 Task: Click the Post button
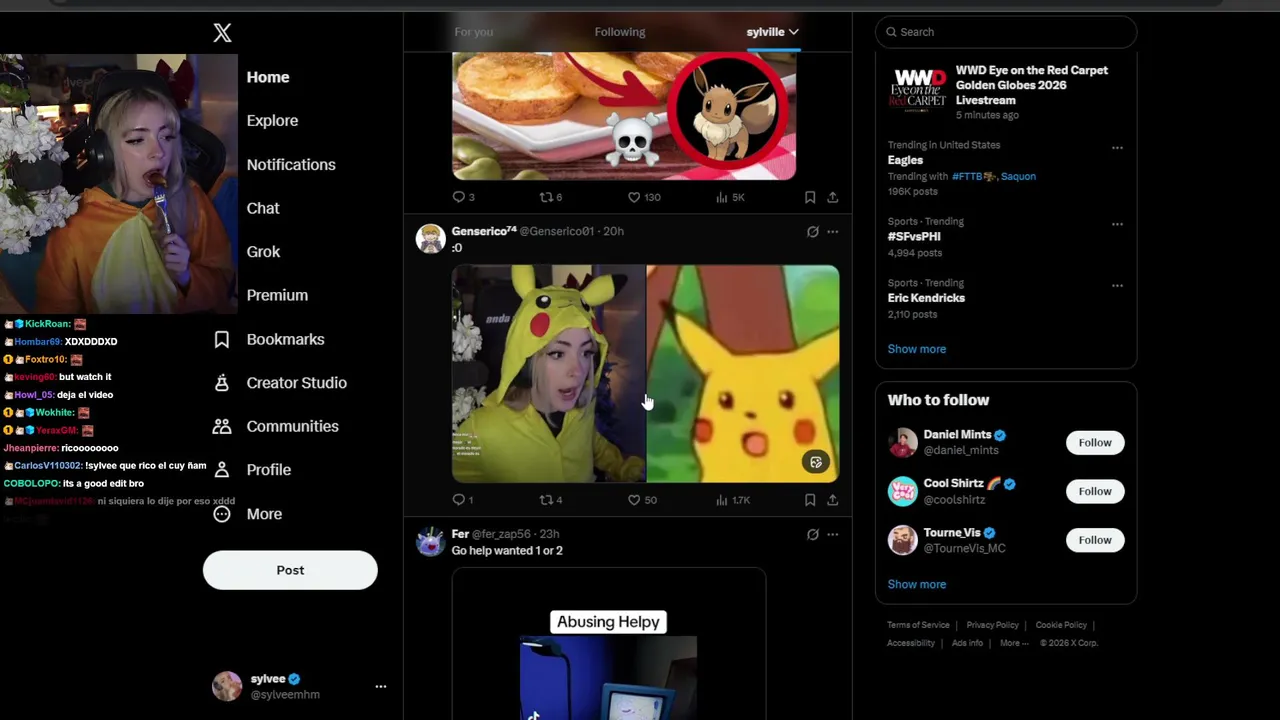pyautogui.click(x=290, y=570)
